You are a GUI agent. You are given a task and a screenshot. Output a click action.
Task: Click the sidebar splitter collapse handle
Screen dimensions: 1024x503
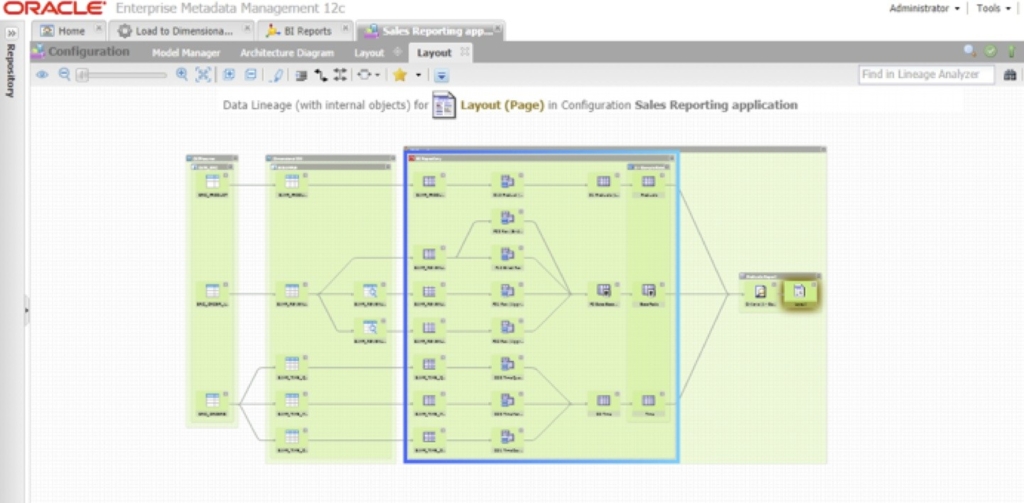(x=27, y=310)
